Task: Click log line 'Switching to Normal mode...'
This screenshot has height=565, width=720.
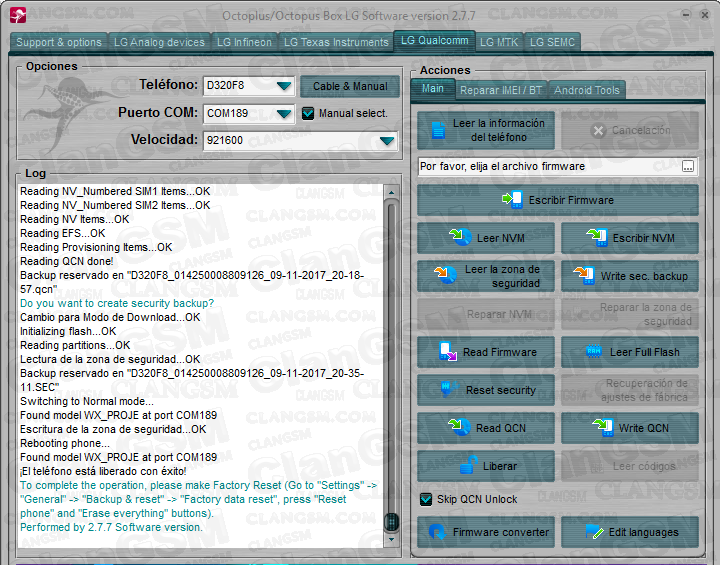Action: point(87,401)
